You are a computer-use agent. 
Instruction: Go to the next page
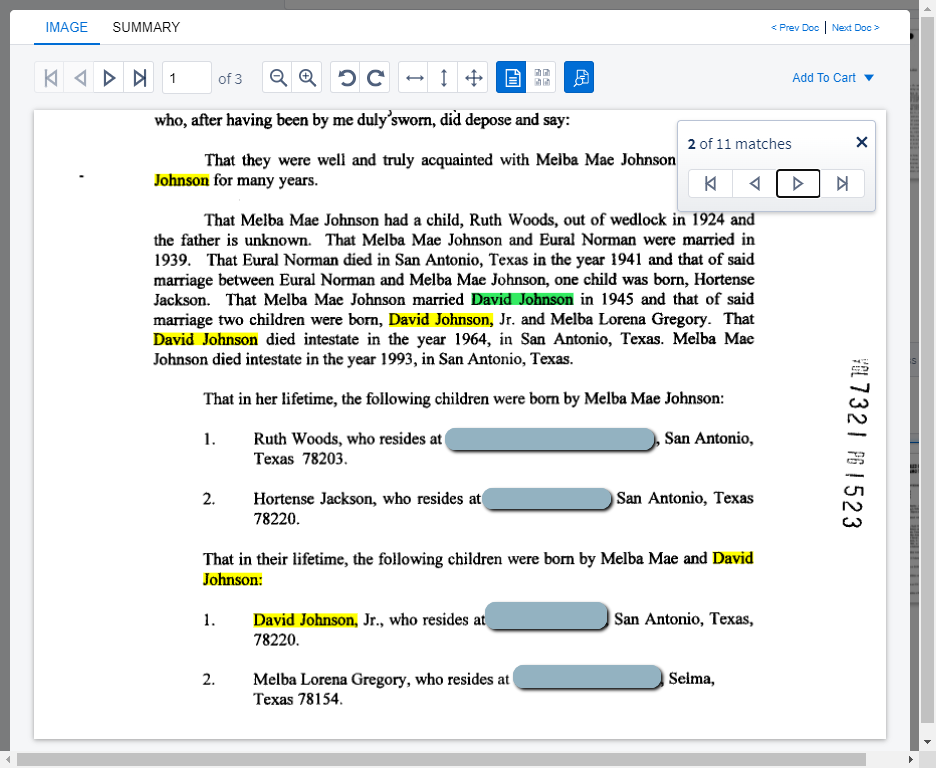[x=110, y=78]
